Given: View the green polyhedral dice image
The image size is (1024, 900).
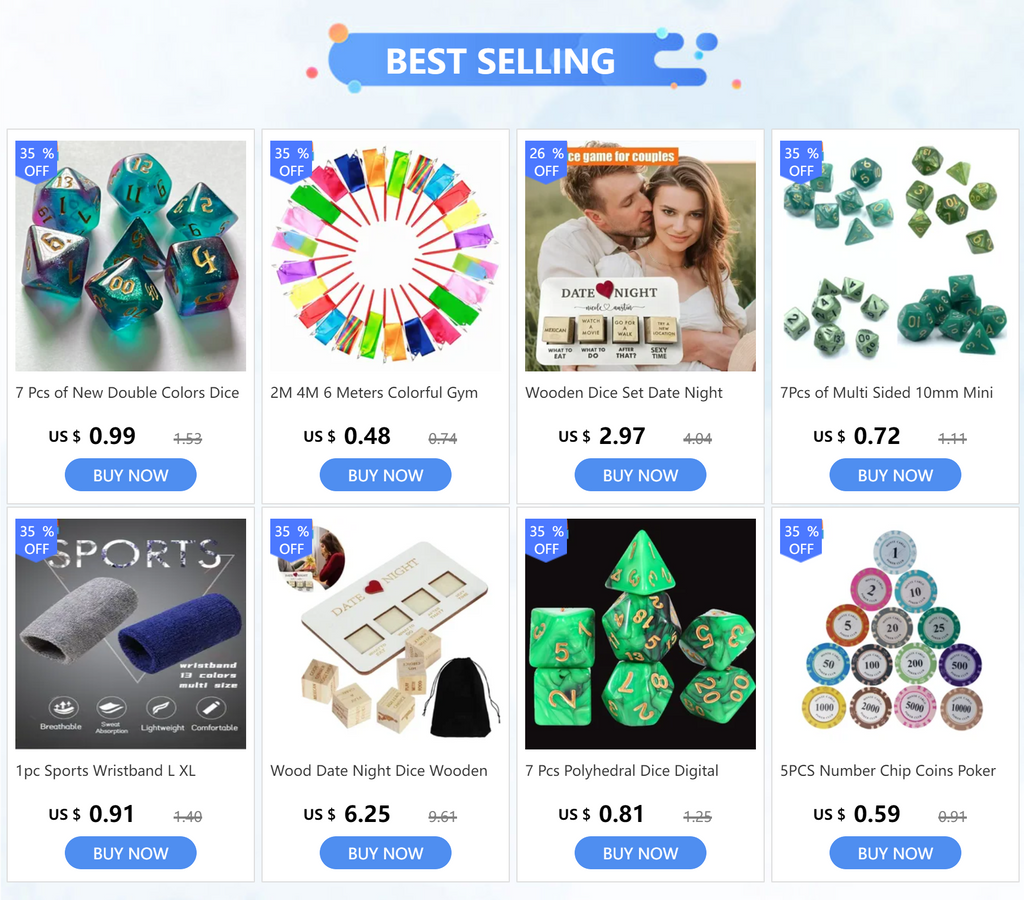Looking at the screenshot, I should point(640,634).
